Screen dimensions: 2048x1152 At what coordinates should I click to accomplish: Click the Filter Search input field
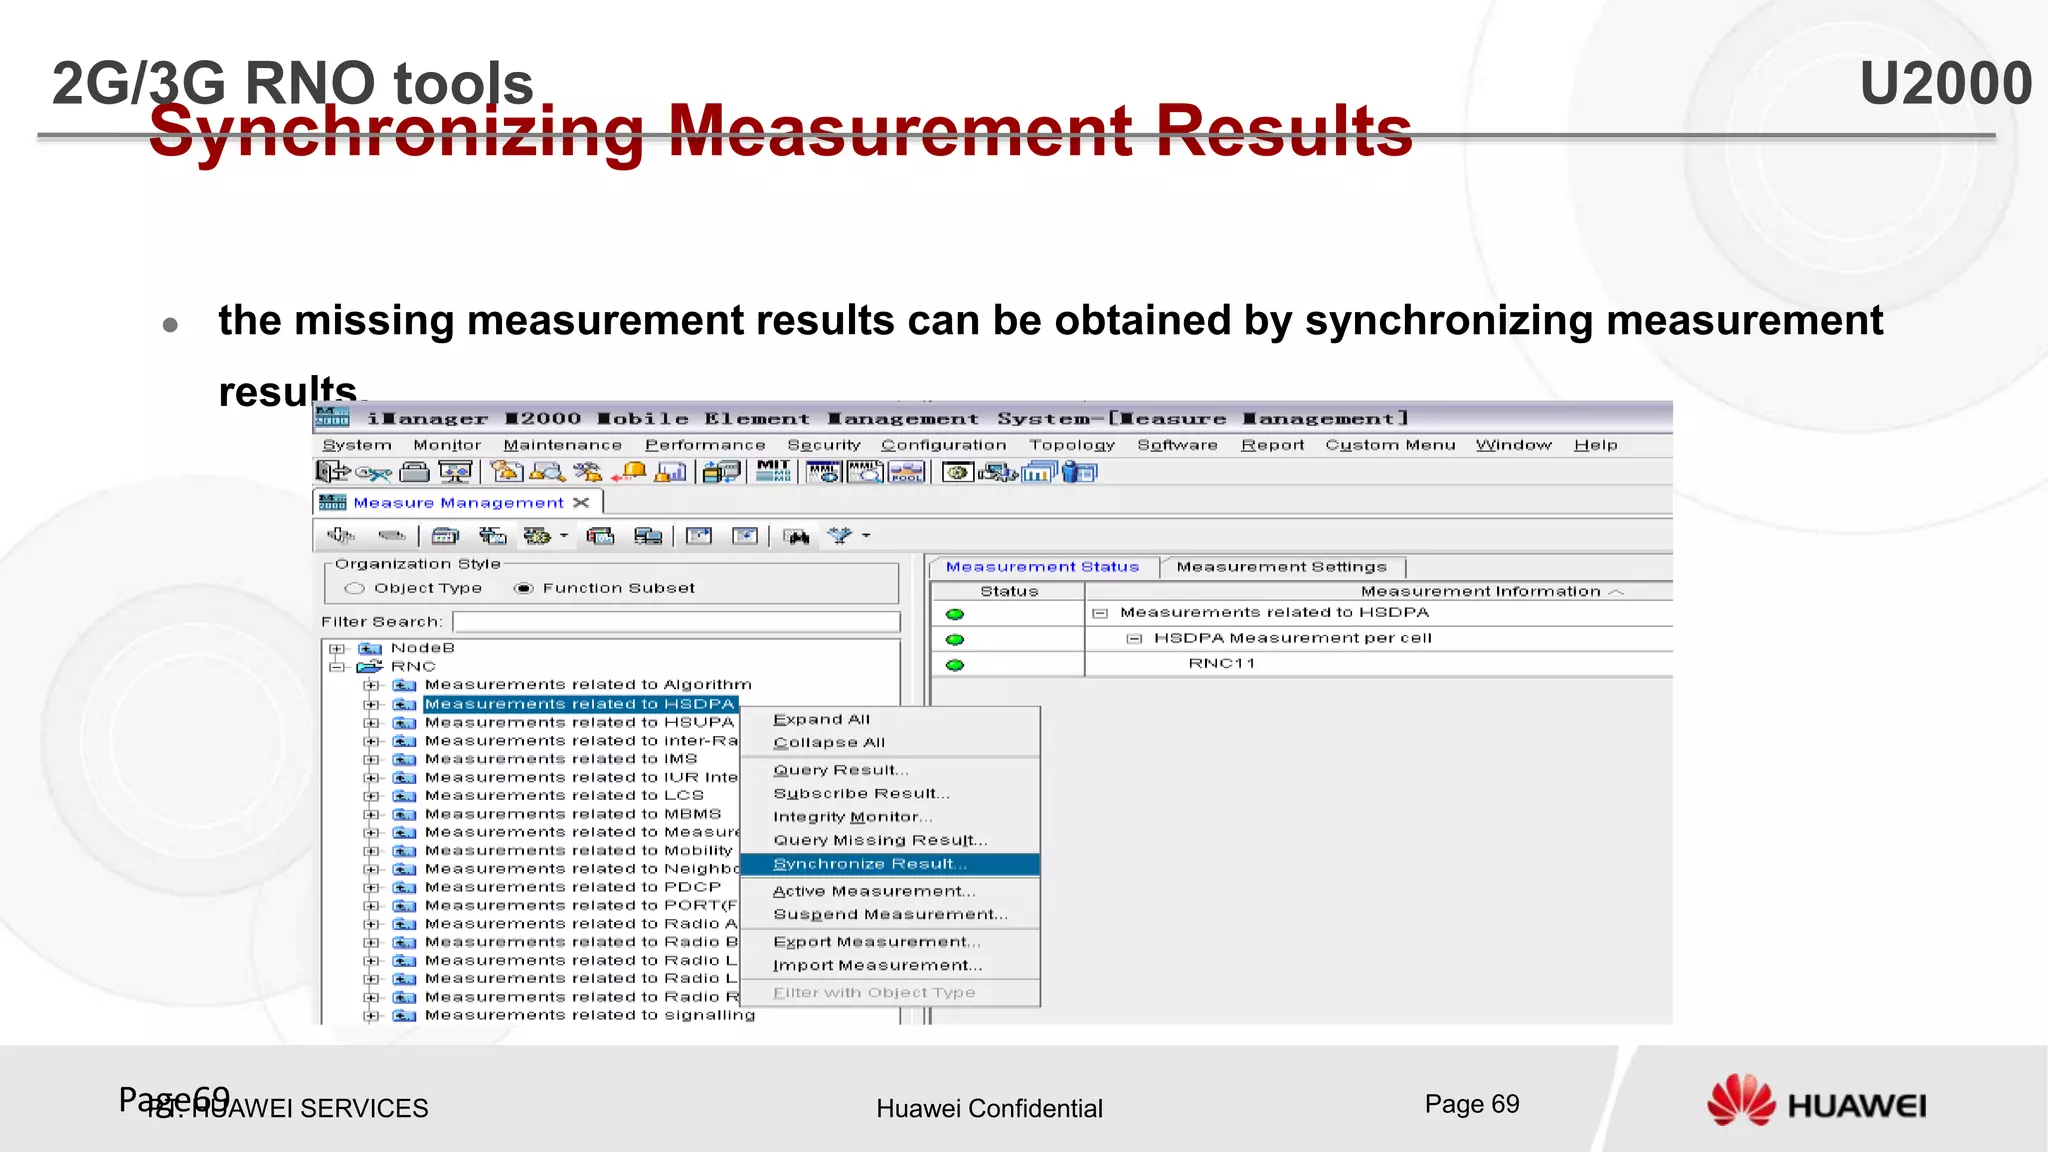tap(676, 622)
